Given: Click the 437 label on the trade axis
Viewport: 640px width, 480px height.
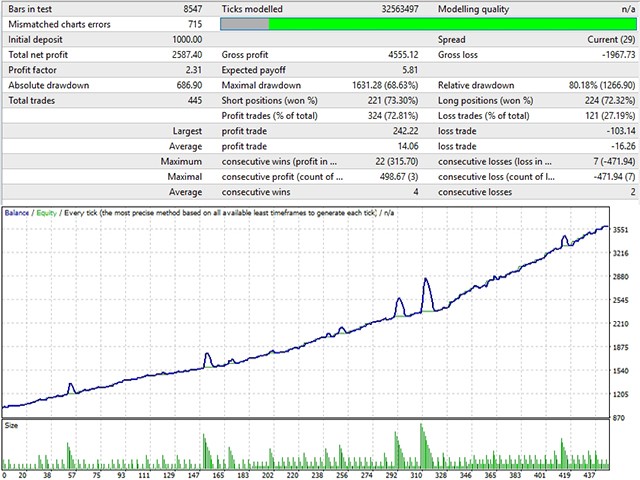Looking at the screenshot, I should 589,475.
